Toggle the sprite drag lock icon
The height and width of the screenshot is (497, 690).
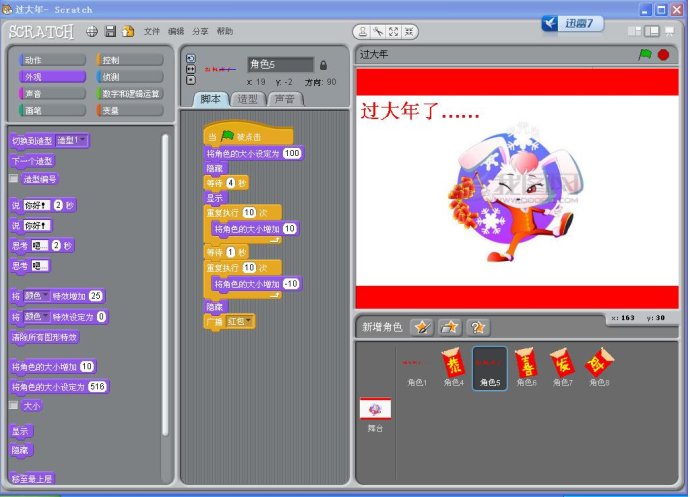[323, 65]
